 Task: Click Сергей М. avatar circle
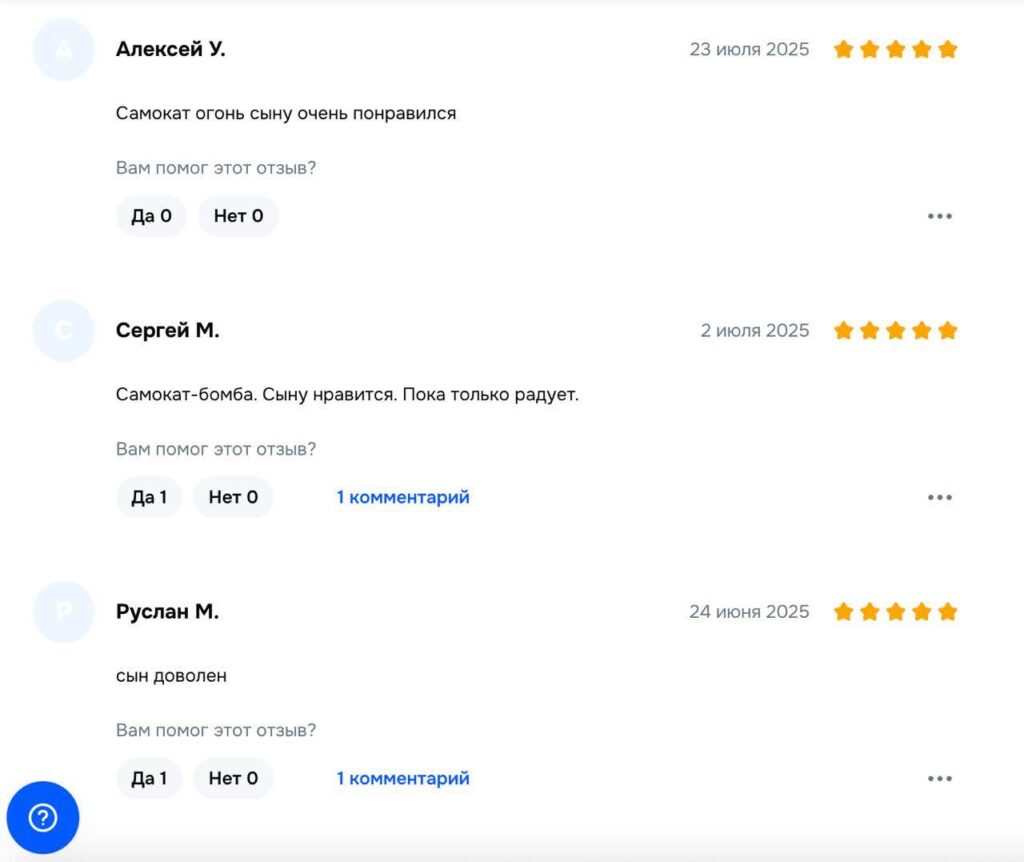63,330
